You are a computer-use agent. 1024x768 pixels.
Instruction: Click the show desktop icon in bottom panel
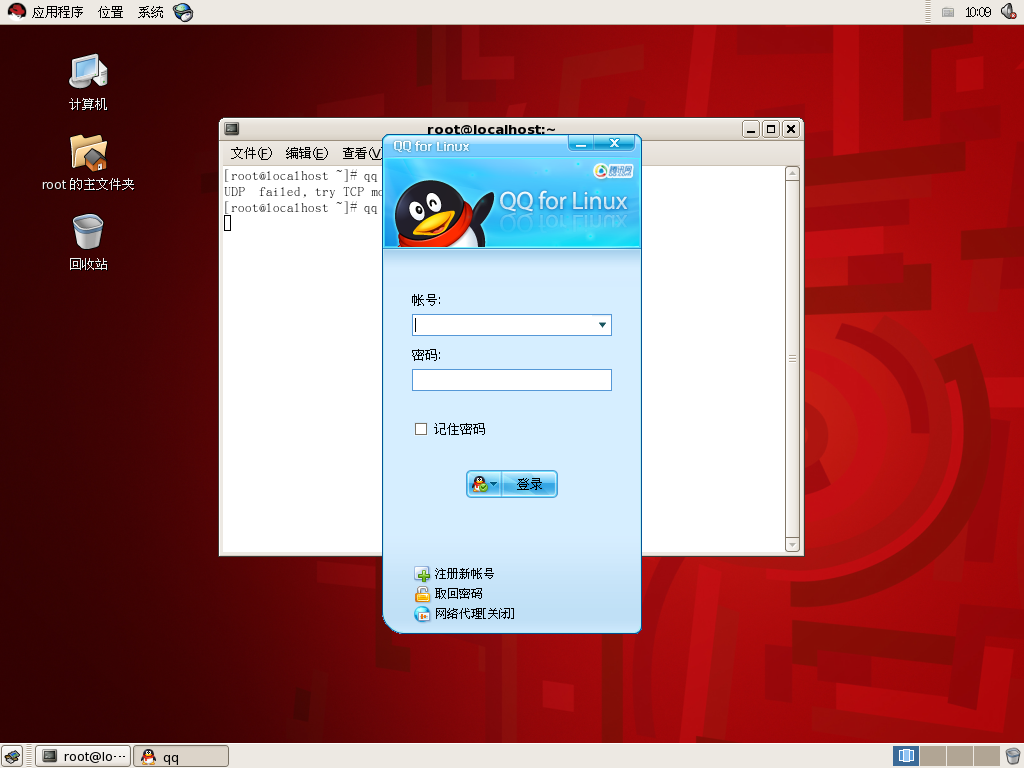(12, 756)
